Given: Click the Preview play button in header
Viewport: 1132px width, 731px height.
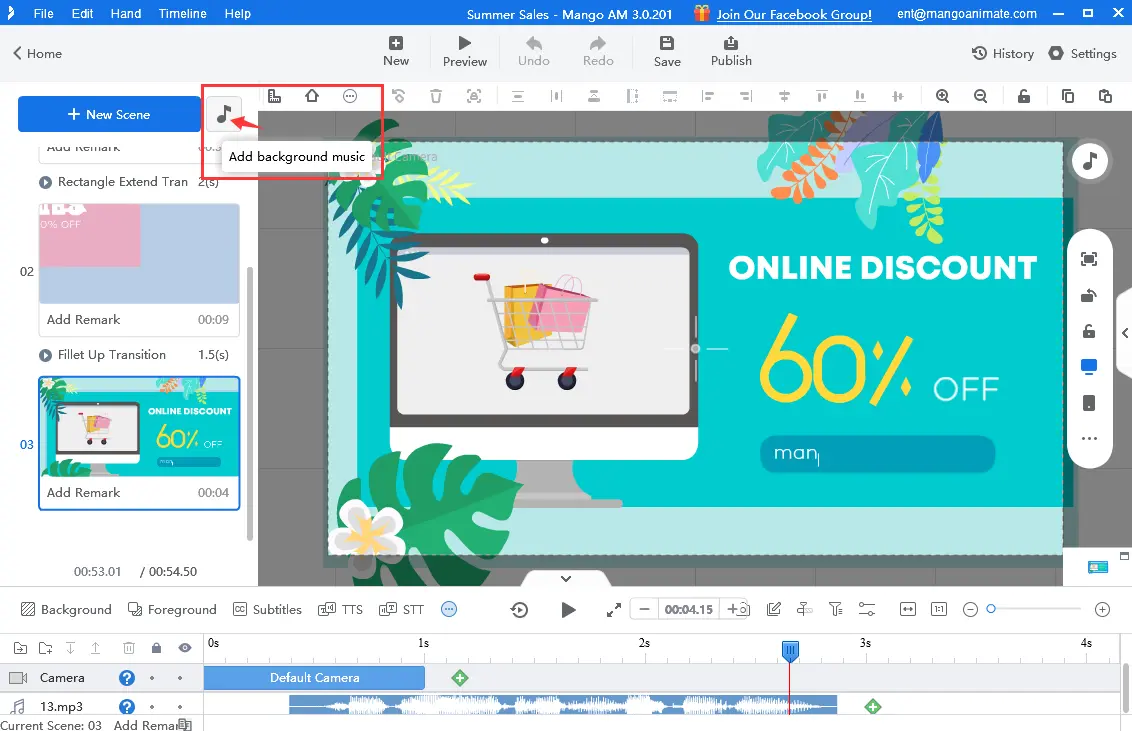Looking at the screenshot, I should pos(465,52).
